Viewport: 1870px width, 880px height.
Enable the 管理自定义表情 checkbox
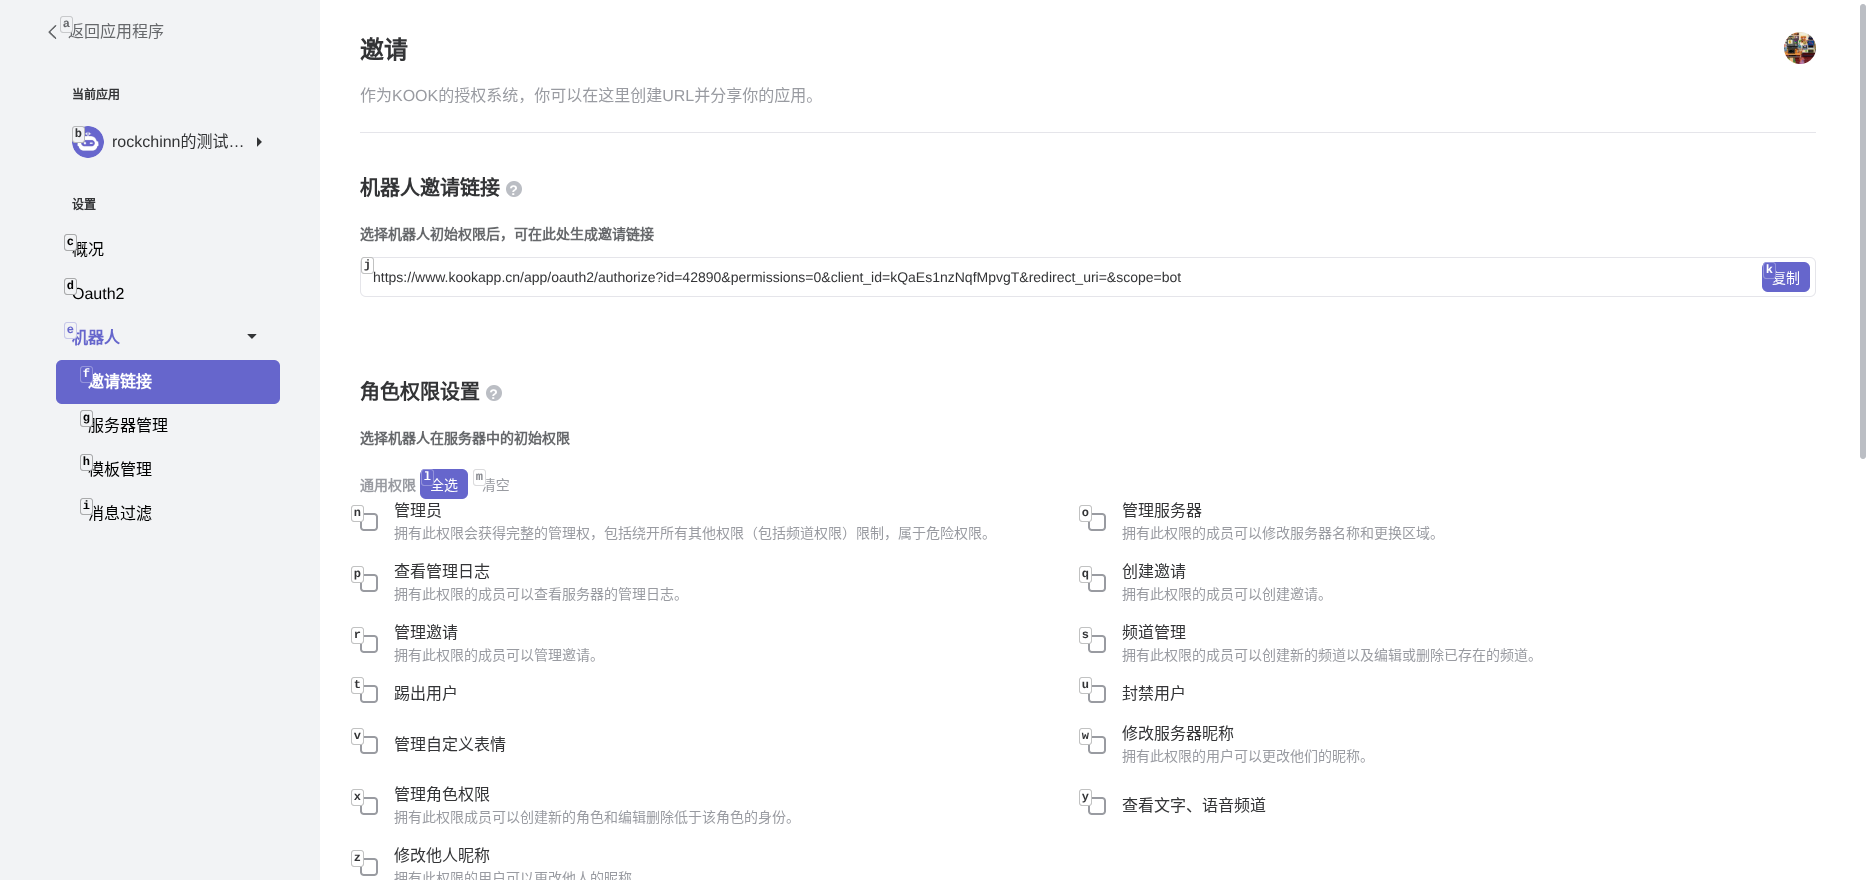point(369,745)
